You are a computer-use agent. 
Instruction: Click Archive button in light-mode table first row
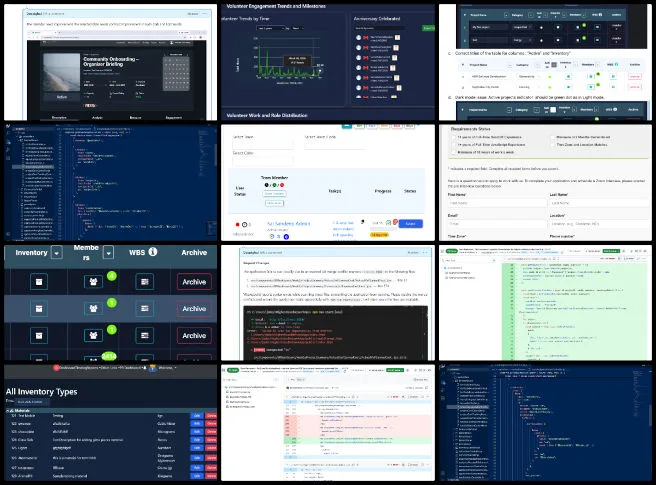pyautogui.click(x=635, y=77)
